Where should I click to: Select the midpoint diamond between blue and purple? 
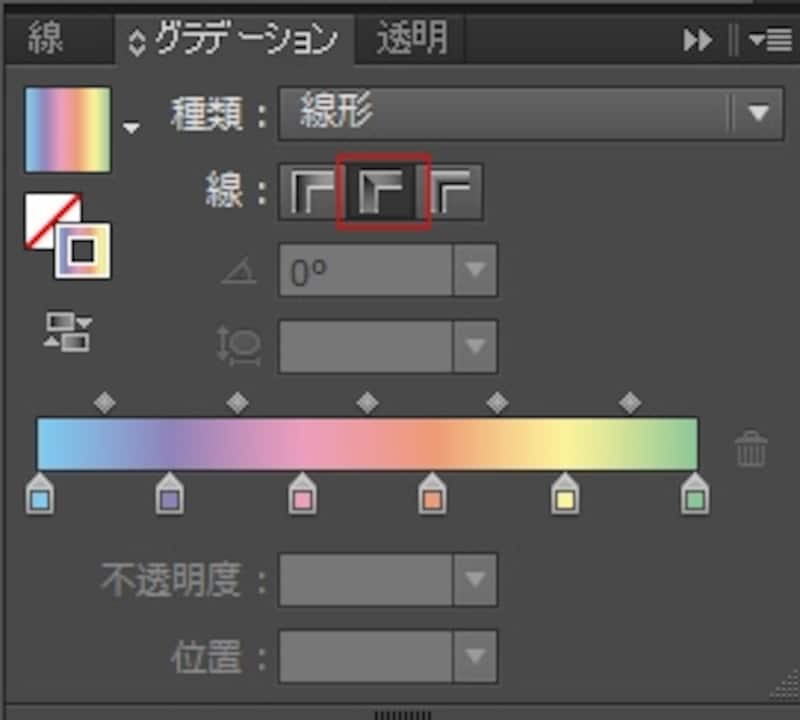[x=105, y=403]
